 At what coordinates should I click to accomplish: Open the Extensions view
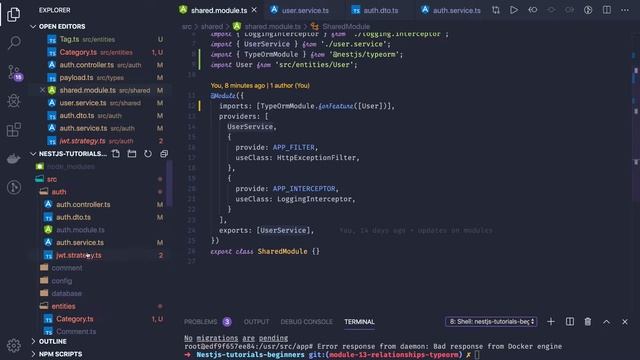(13, 130)
